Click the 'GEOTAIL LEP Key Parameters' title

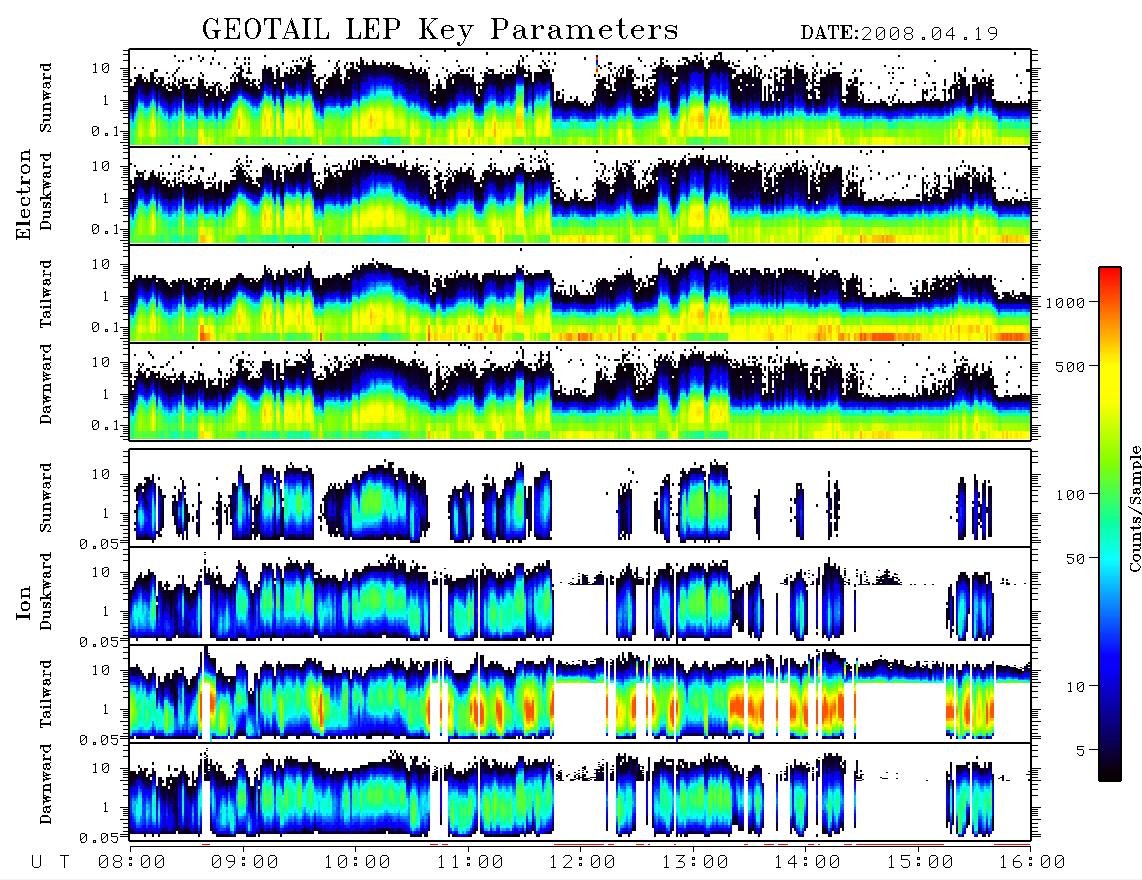pyautogui.click(x=440, y=29)
